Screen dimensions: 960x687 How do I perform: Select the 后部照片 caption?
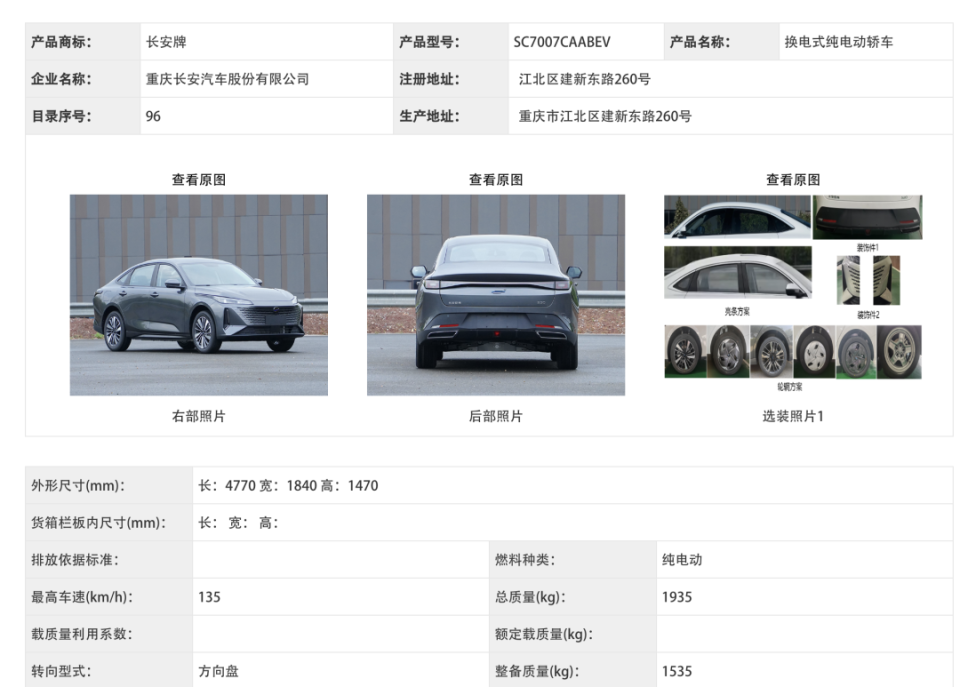496,416
